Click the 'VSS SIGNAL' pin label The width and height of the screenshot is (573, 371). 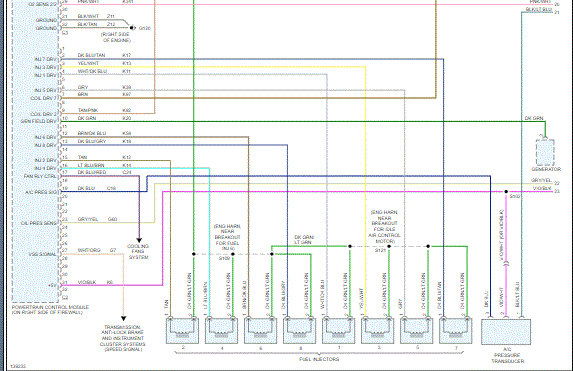pyautogui.click(x=43, y=254)
